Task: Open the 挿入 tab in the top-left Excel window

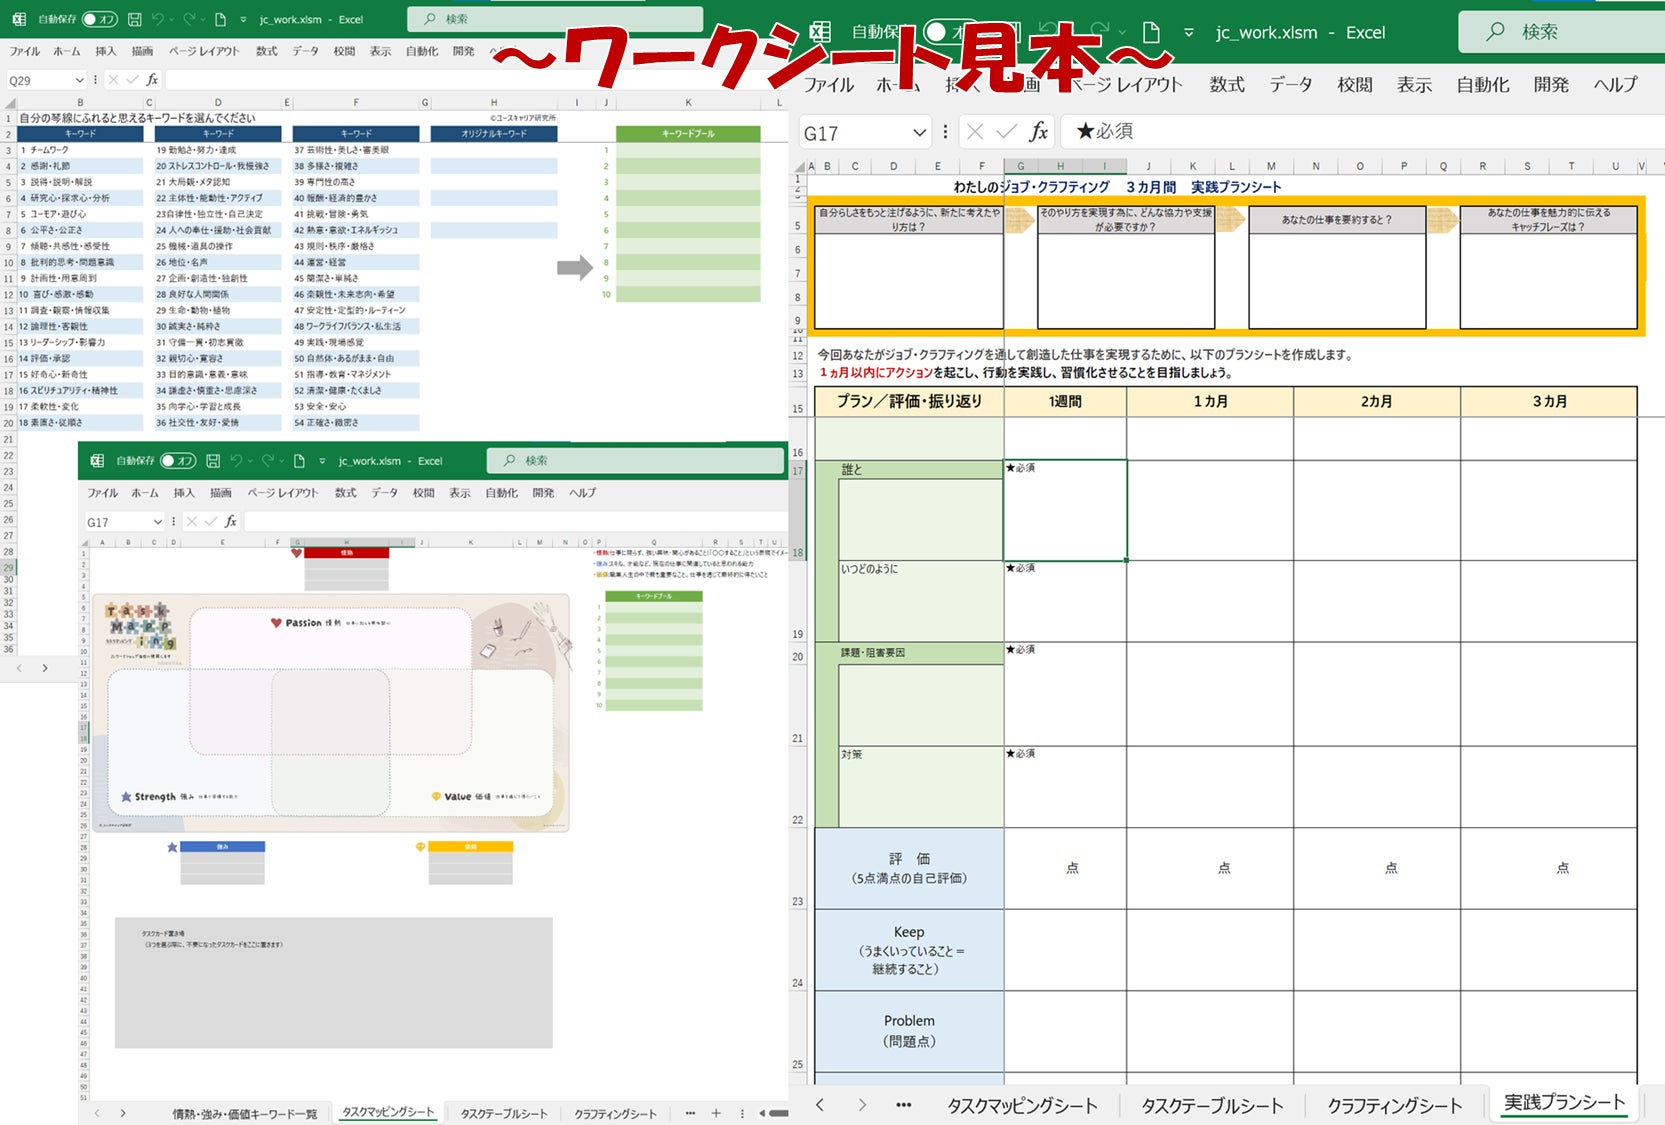Action: [105, 51]
